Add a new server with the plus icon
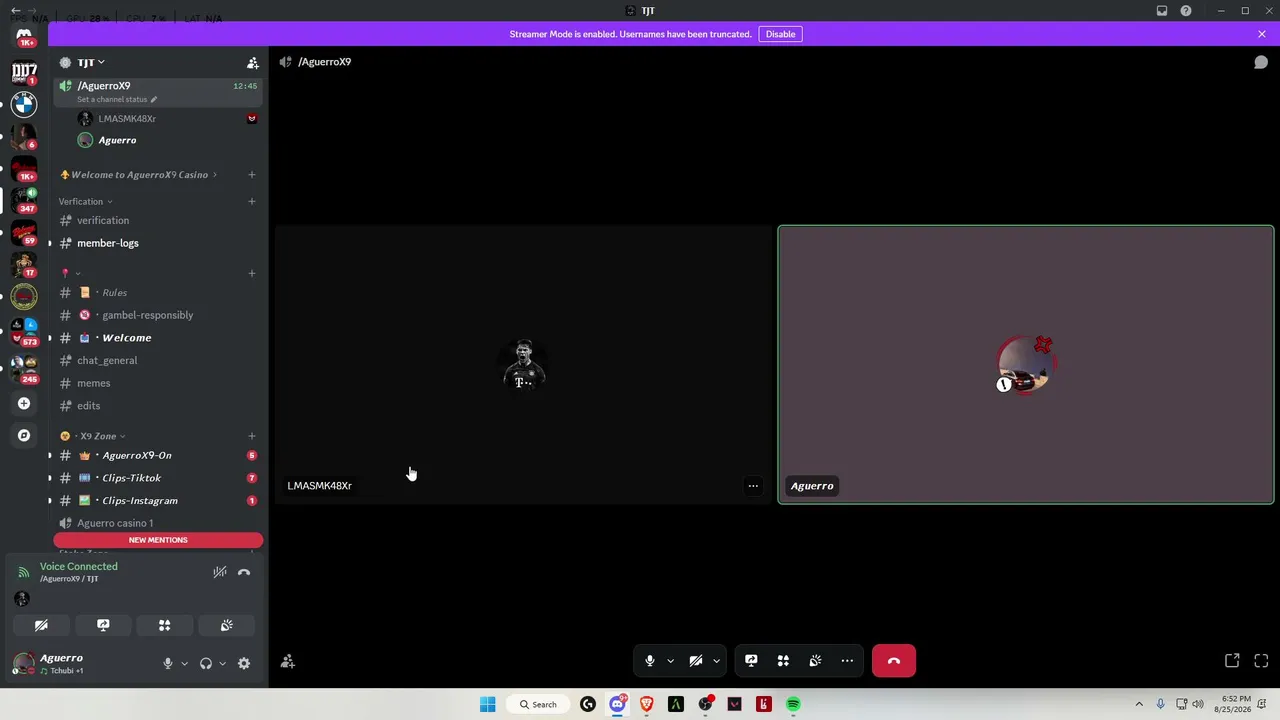The image size is (1280, 720). [x=24, y=404]
